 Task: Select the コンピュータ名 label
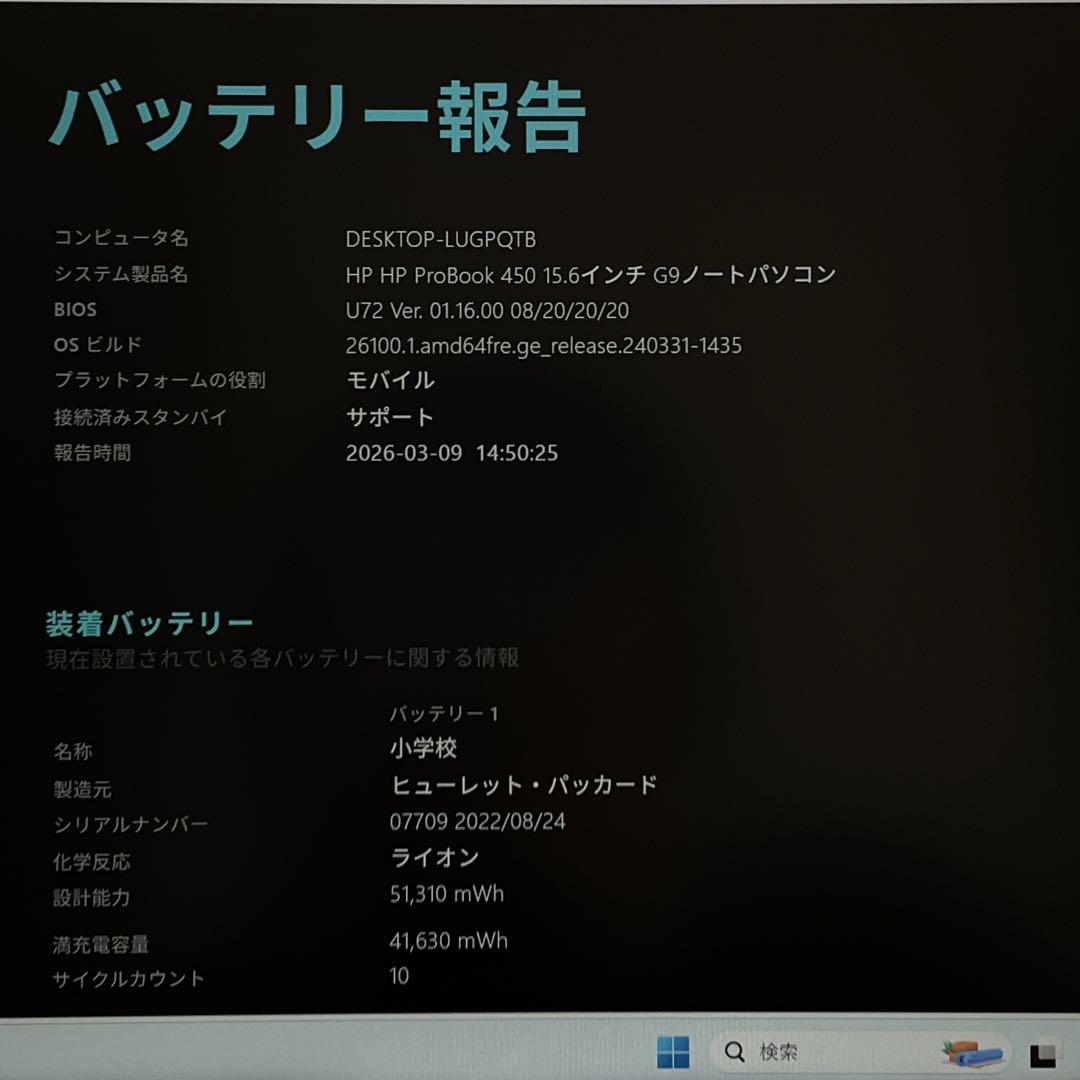[x=121, y=238]
